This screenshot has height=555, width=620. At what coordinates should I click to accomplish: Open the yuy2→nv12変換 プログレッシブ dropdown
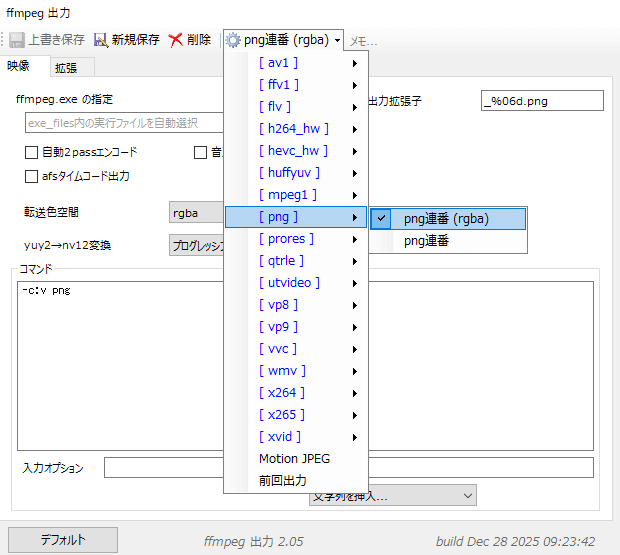196,245
